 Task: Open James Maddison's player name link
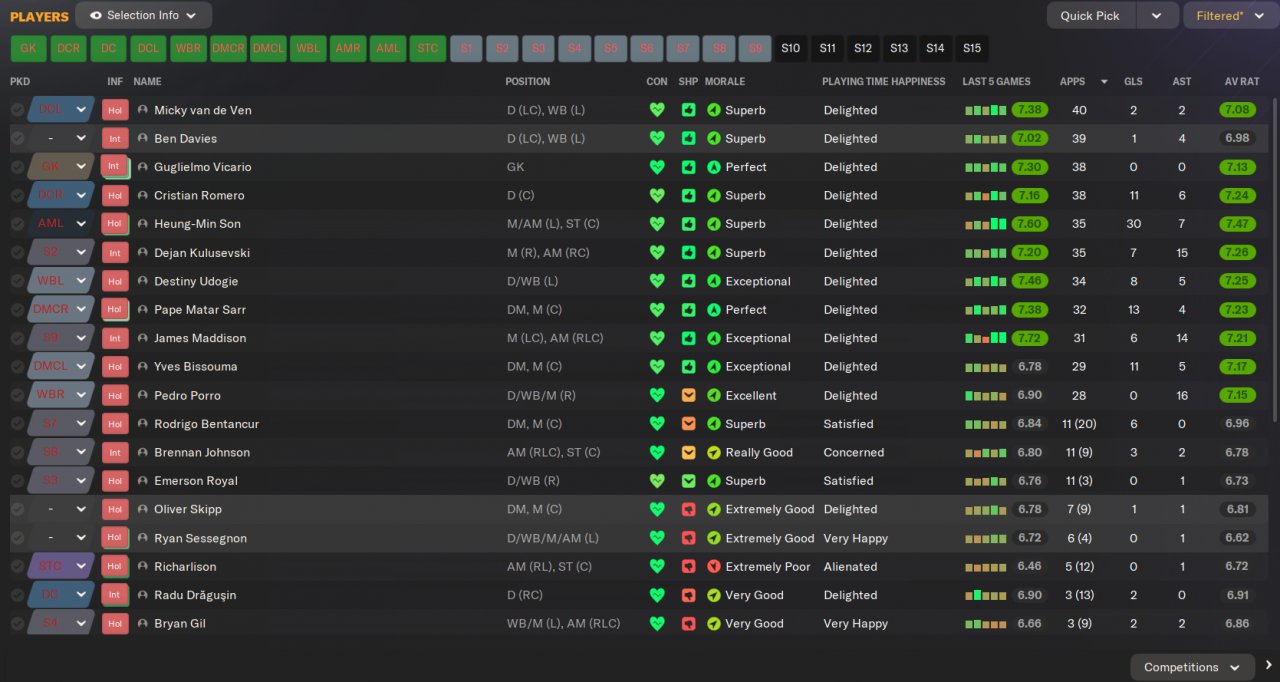200,338
